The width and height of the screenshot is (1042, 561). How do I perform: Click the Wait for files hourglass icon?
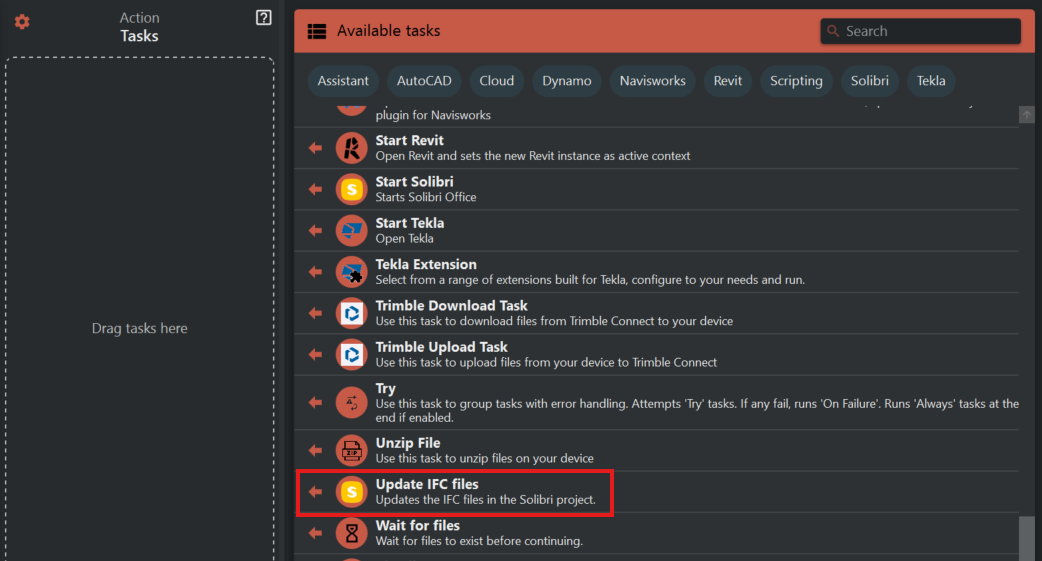(x=351, y=533)
